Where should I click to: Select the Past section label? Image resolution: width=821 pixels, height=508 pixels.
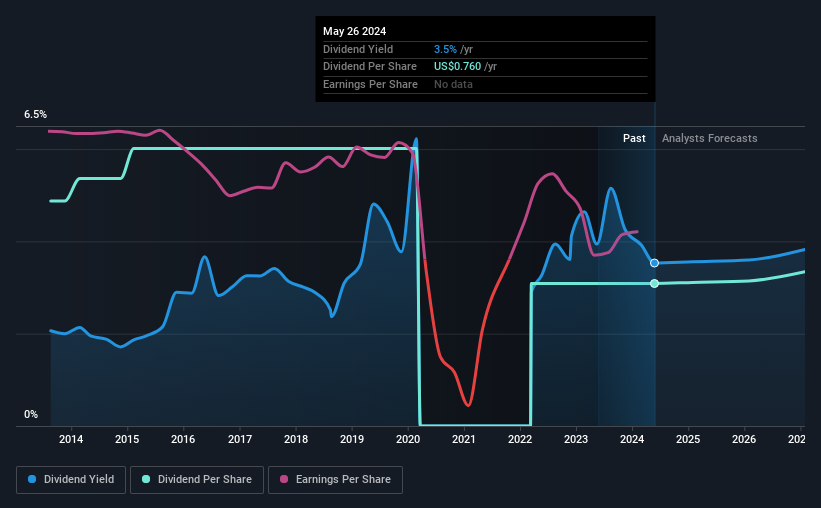[x=634, y=138]
